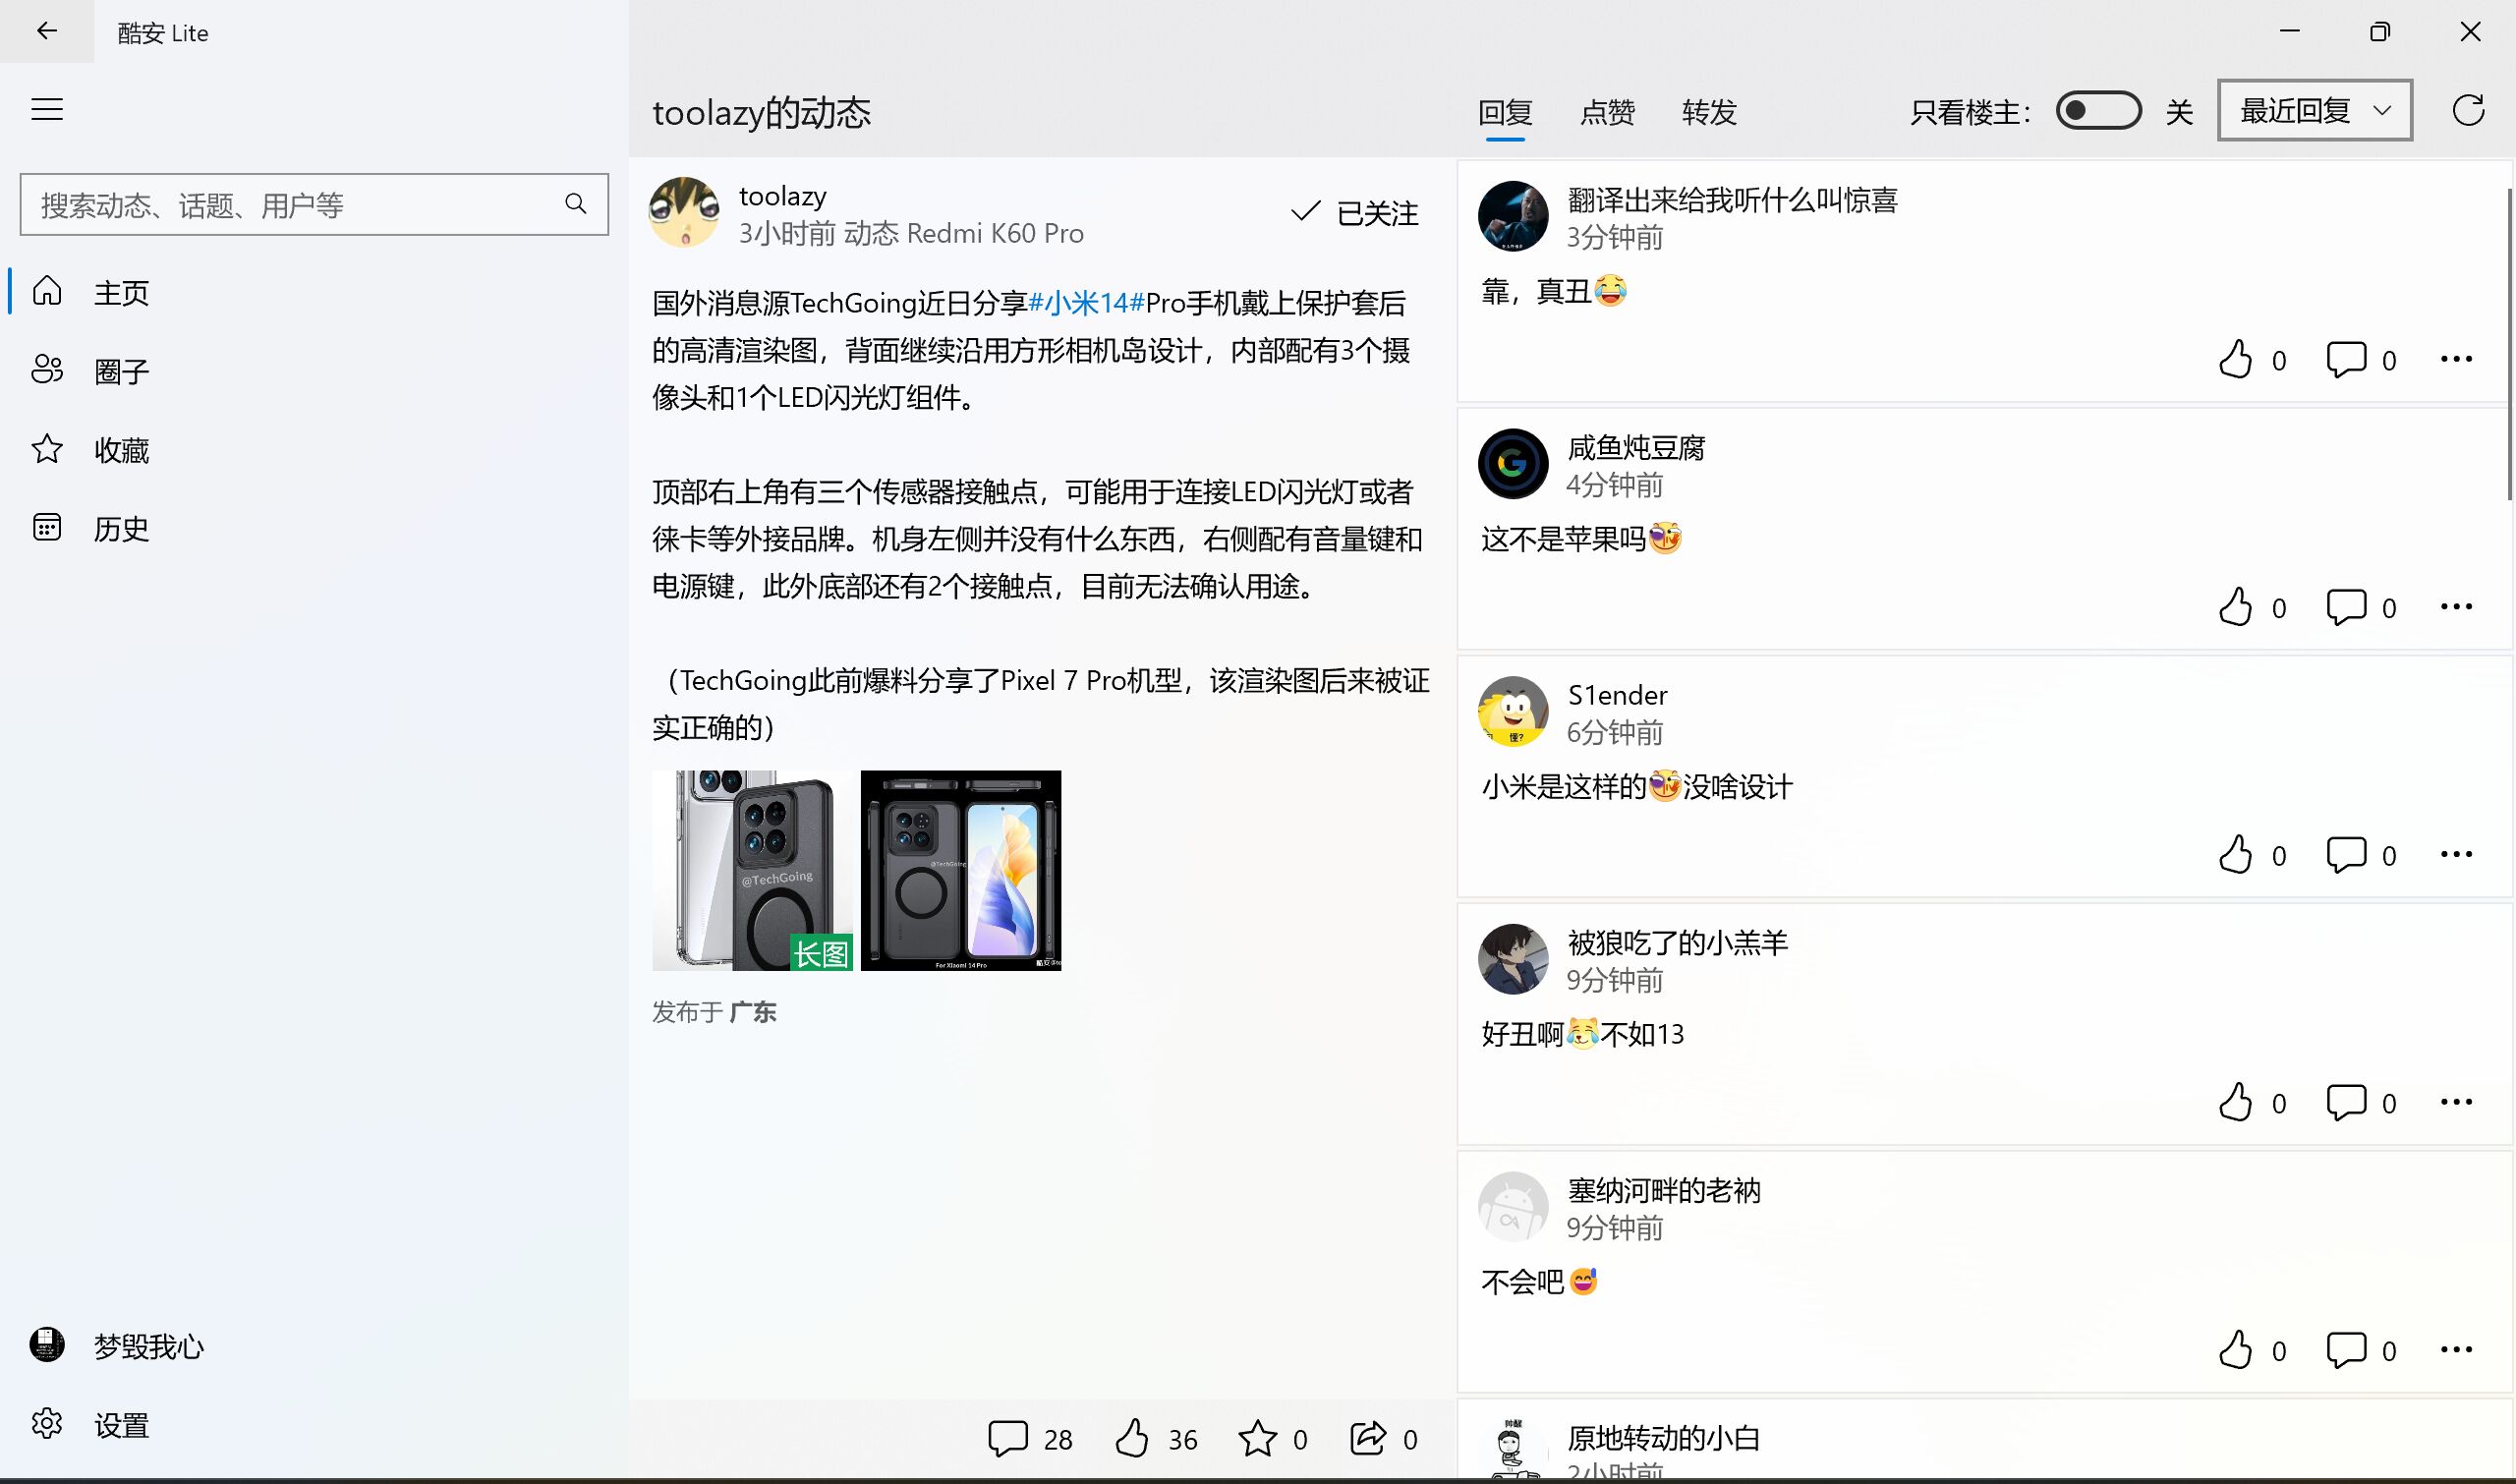The image size is (2516, 1484).
Task: Click the toolazy username
Action: [783, 196]
